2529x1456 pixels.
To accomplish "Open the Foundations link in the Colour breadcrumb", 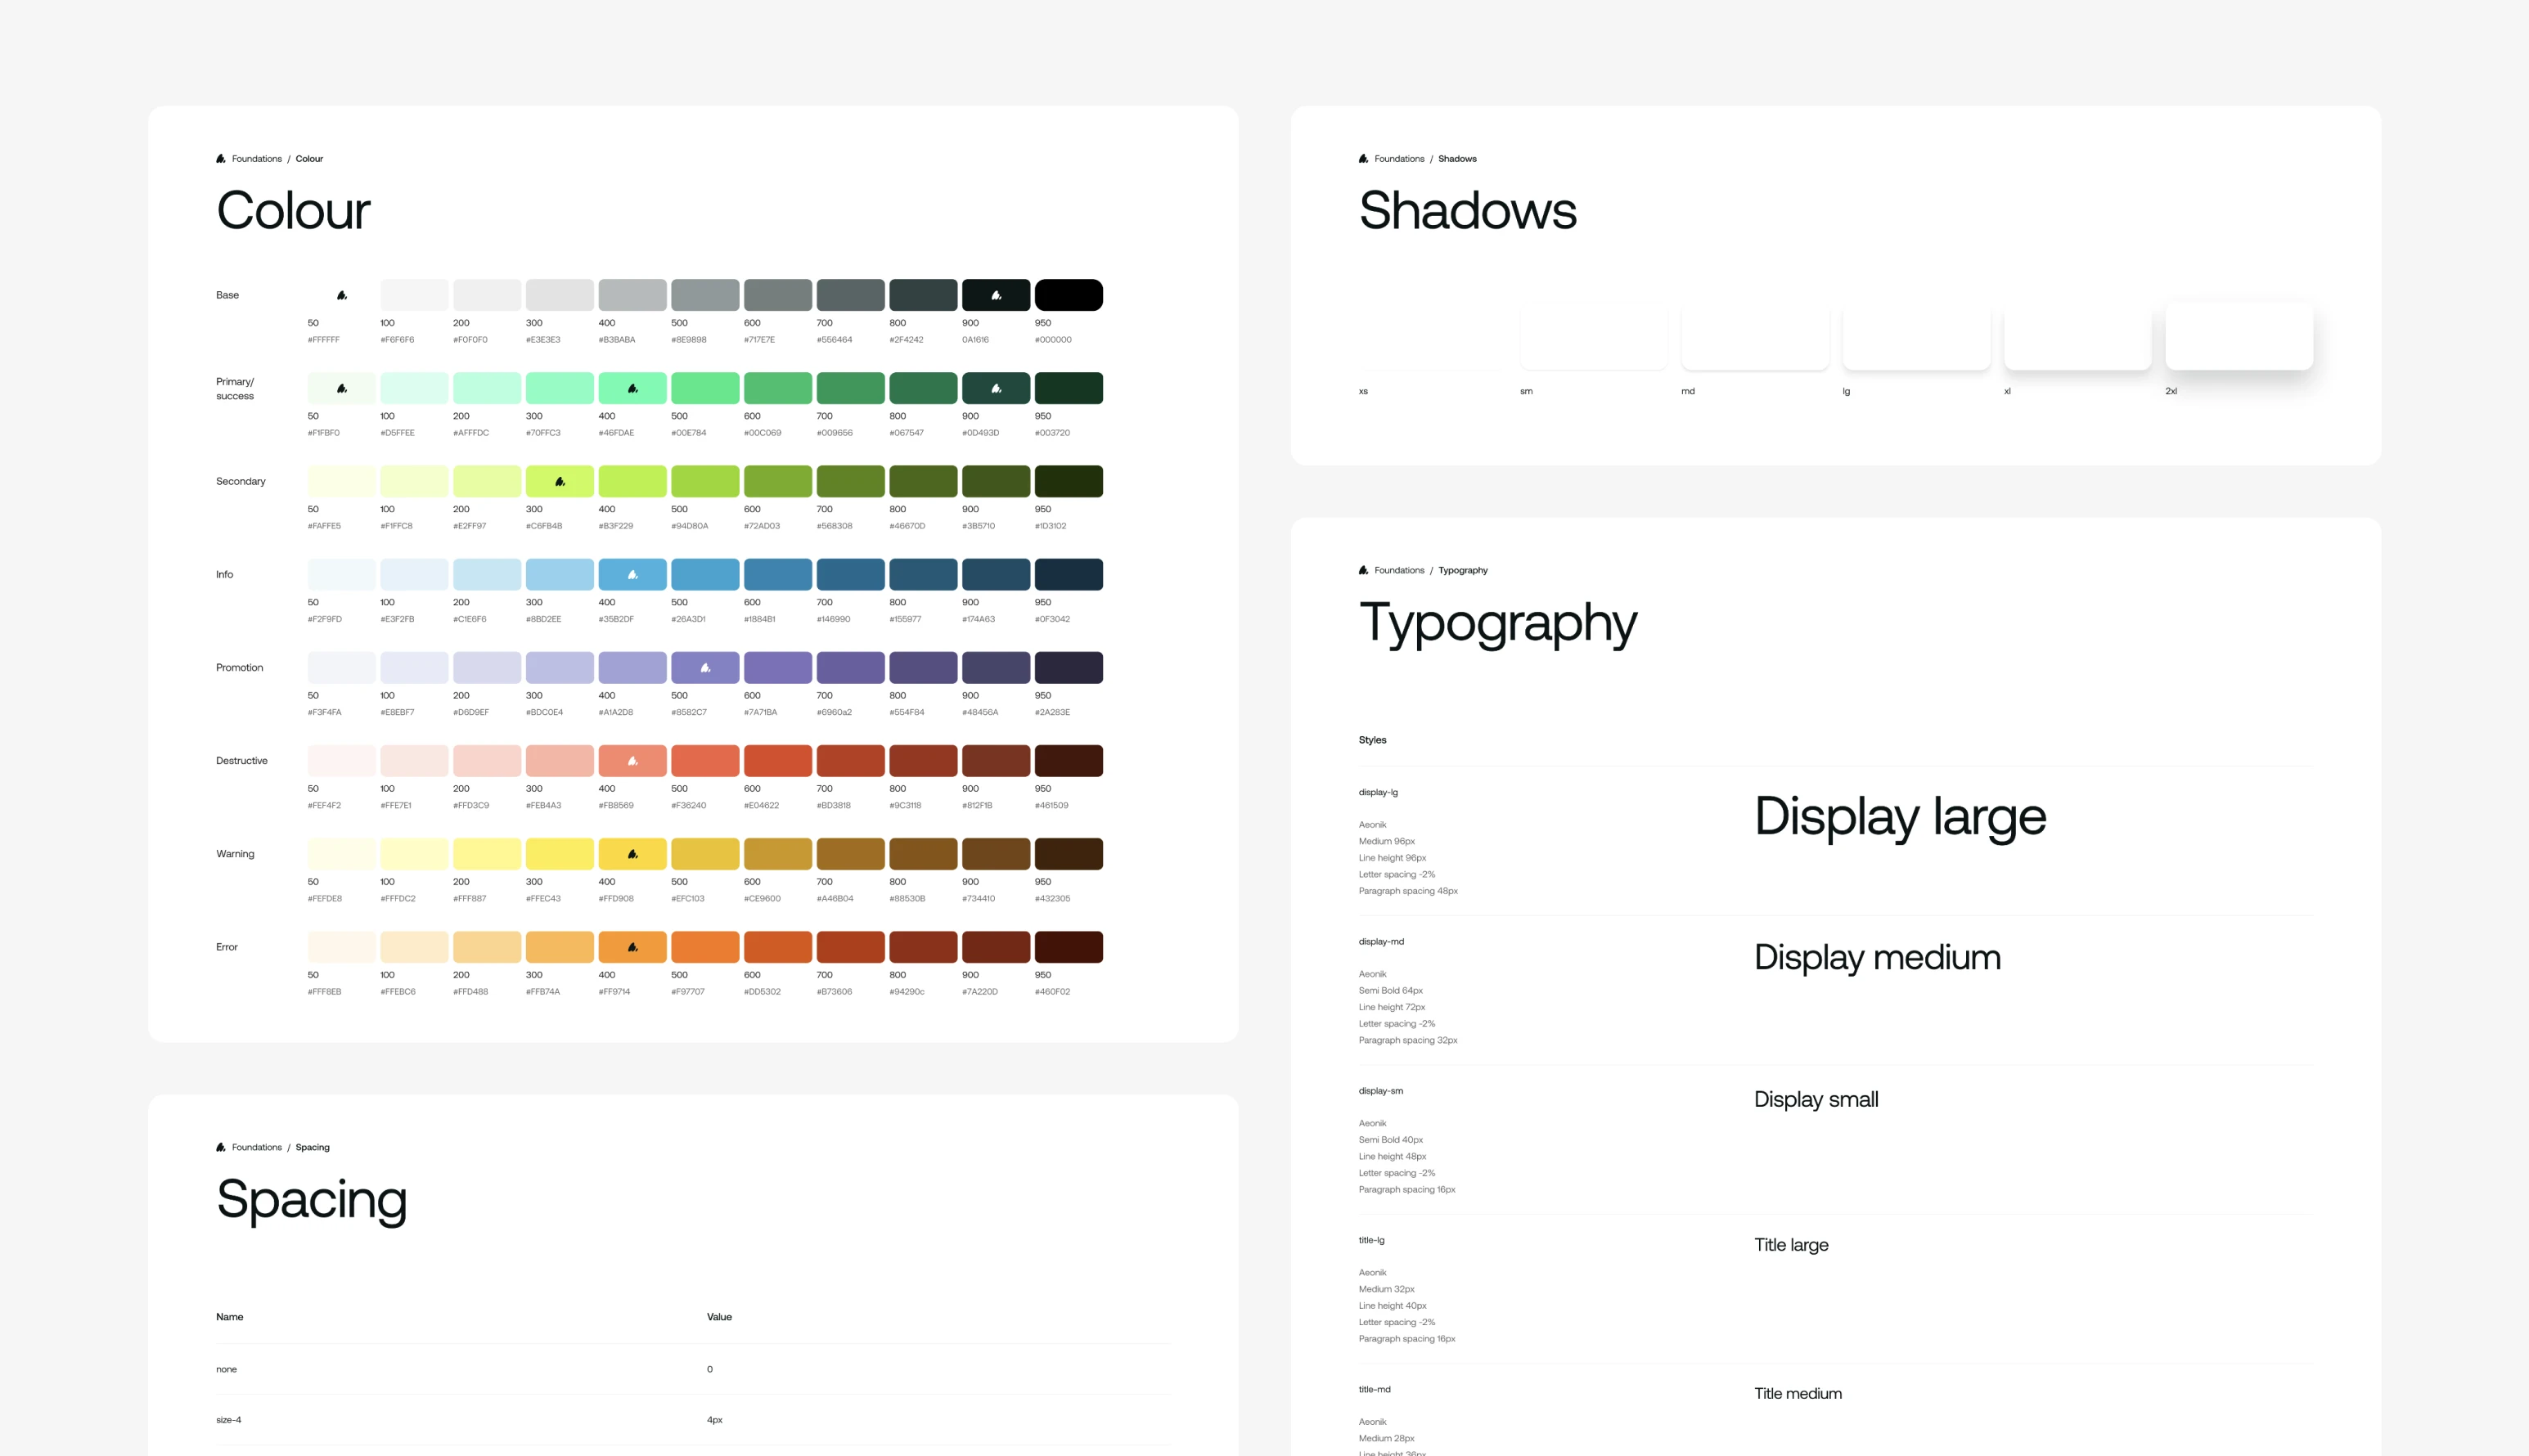I will [x=257, y=159].
